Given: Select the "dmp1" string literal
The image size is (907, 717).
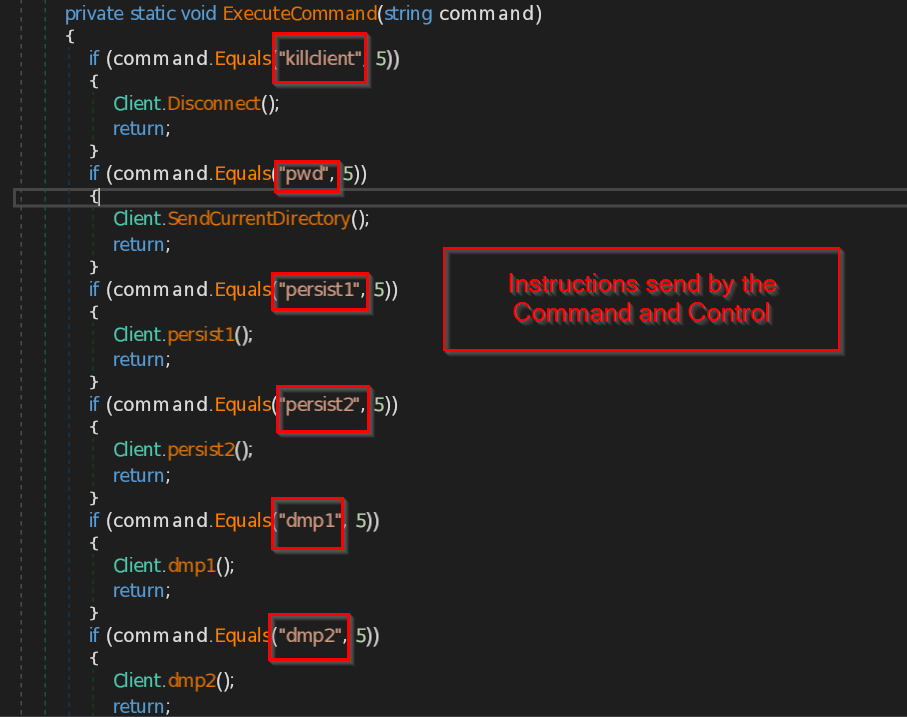Looking at the screenshot, I should (310, 520).
